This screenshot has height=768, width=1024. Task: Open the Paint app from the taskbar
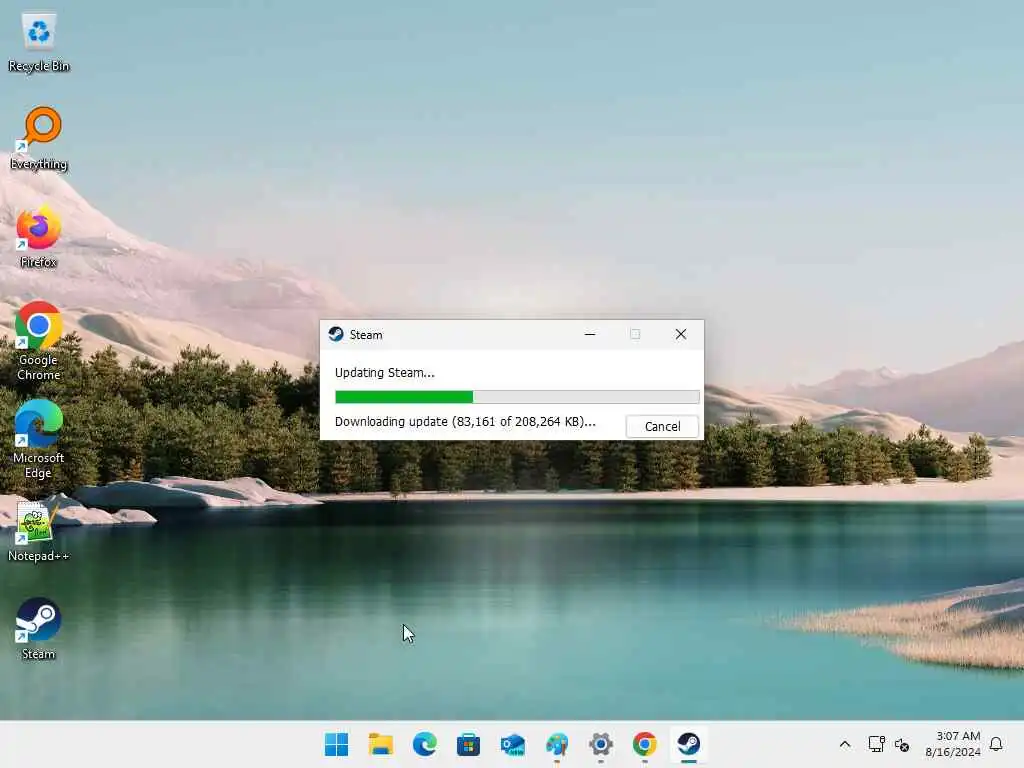pyautogui.click(x=556, y=744)
